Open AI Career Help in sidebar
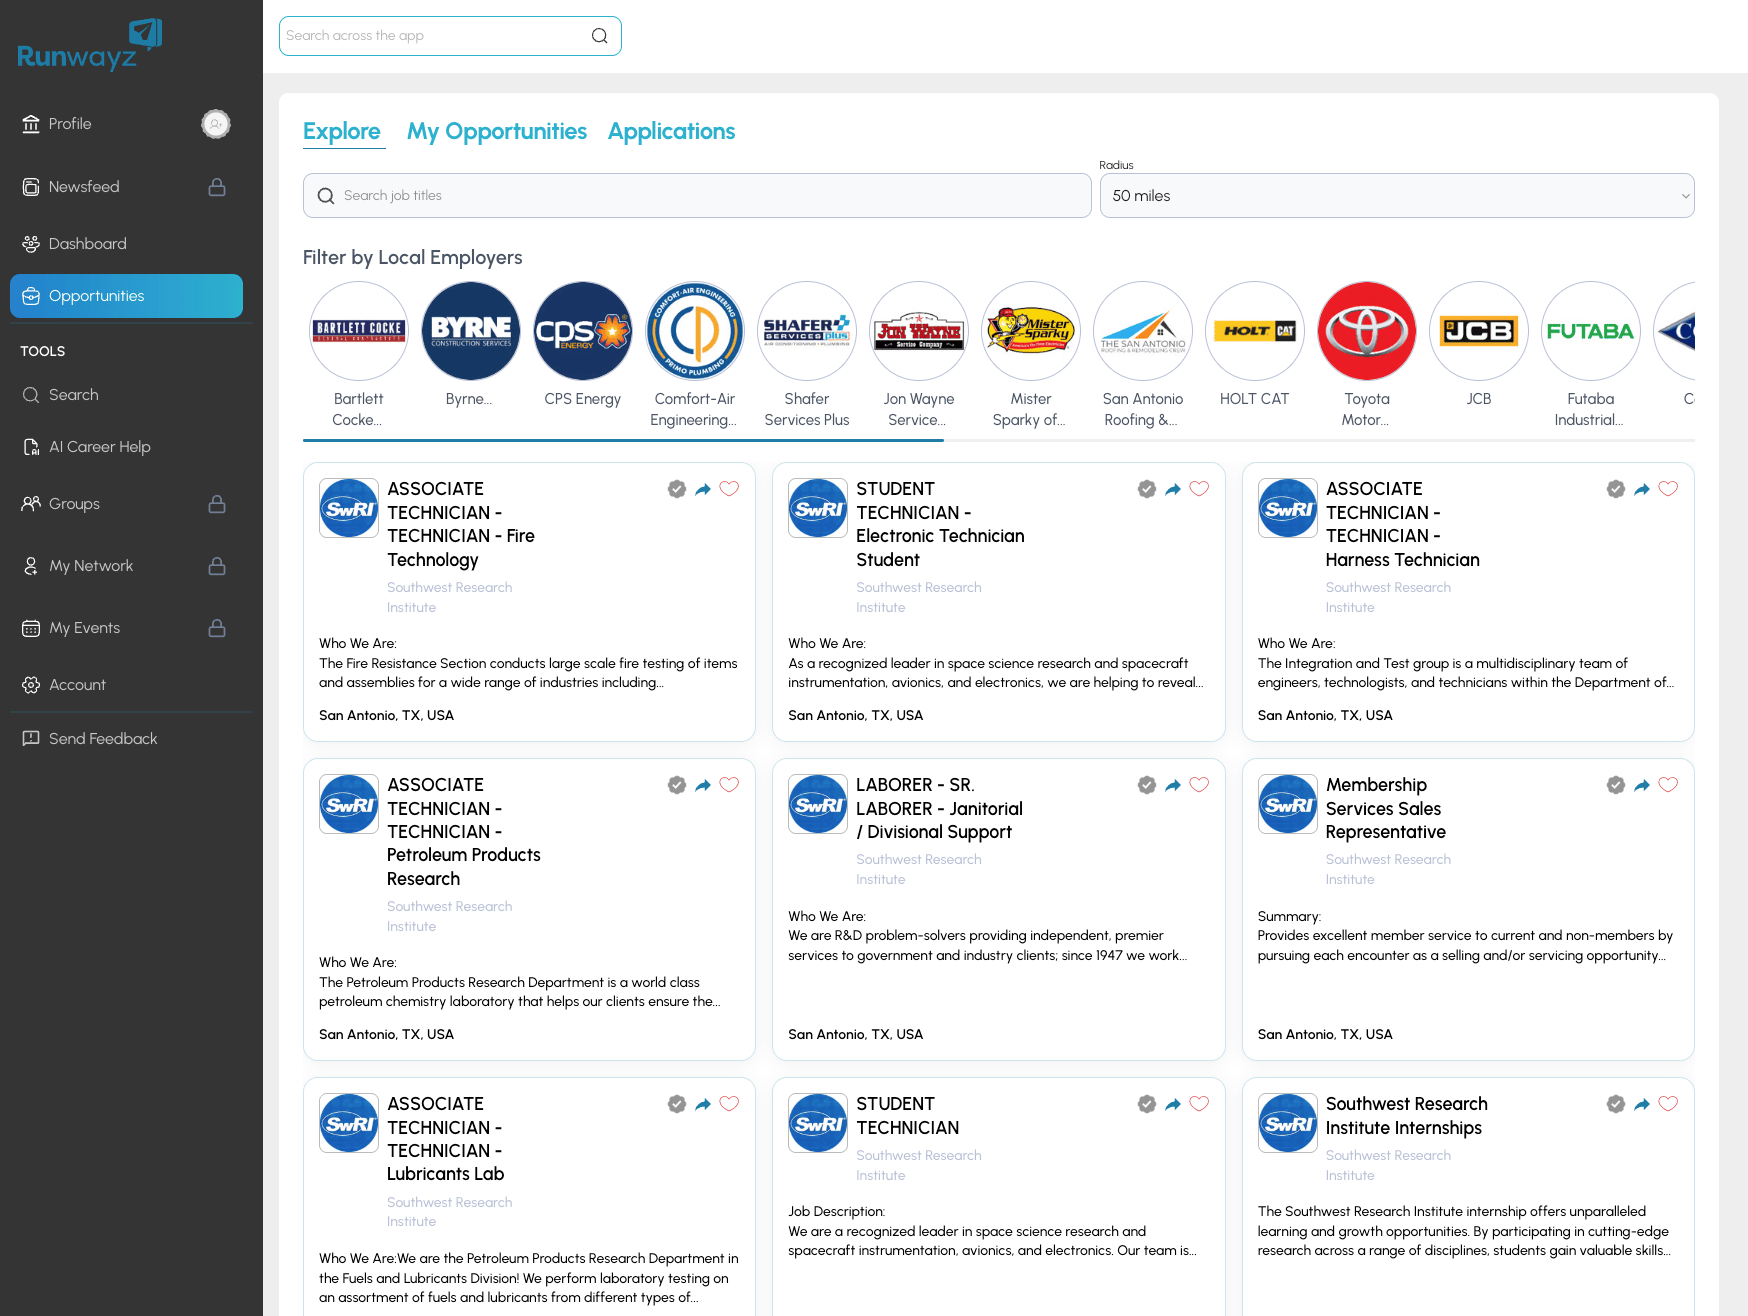The width and height of the screenshot is (1748, 1316). 99,447
